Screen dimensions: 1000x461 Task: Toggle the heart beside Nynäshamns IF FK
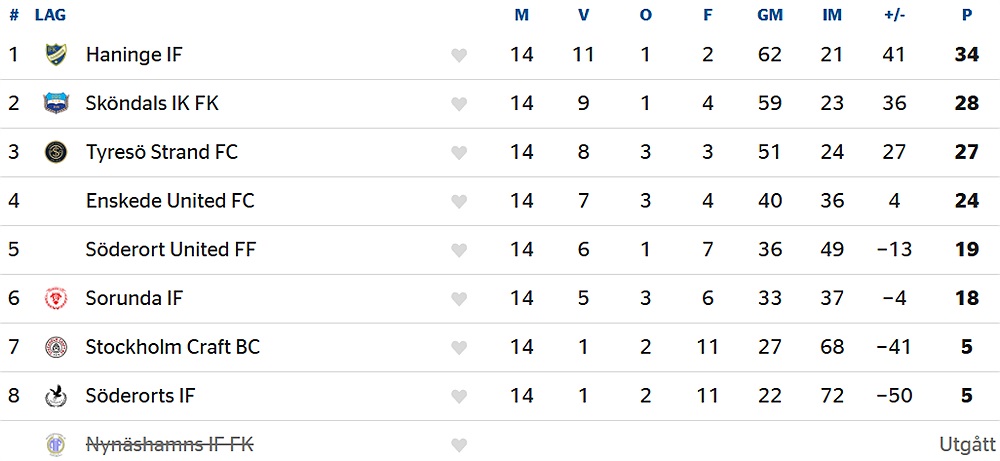point(459,445)
